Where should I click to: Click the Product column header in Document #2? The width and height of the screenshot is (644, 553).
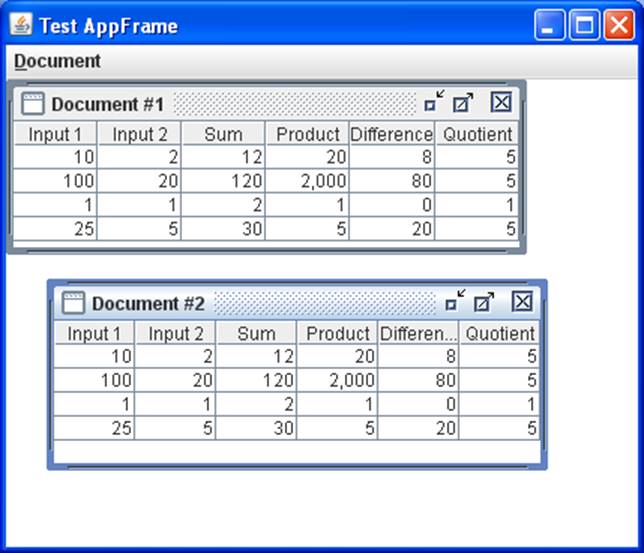[337, 333]
